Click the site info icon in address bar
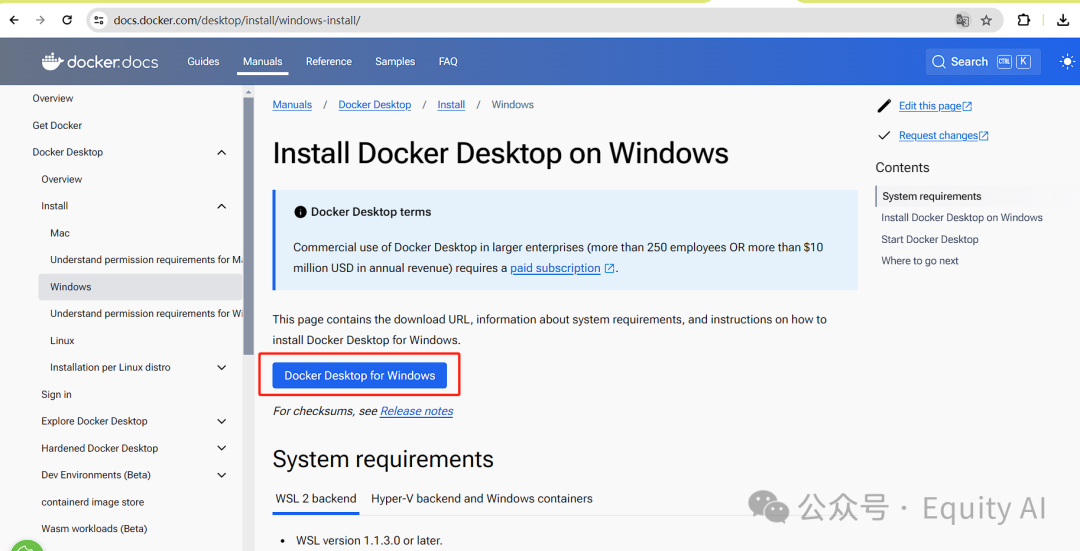1080x551 pixels. (x=98, y=20)
